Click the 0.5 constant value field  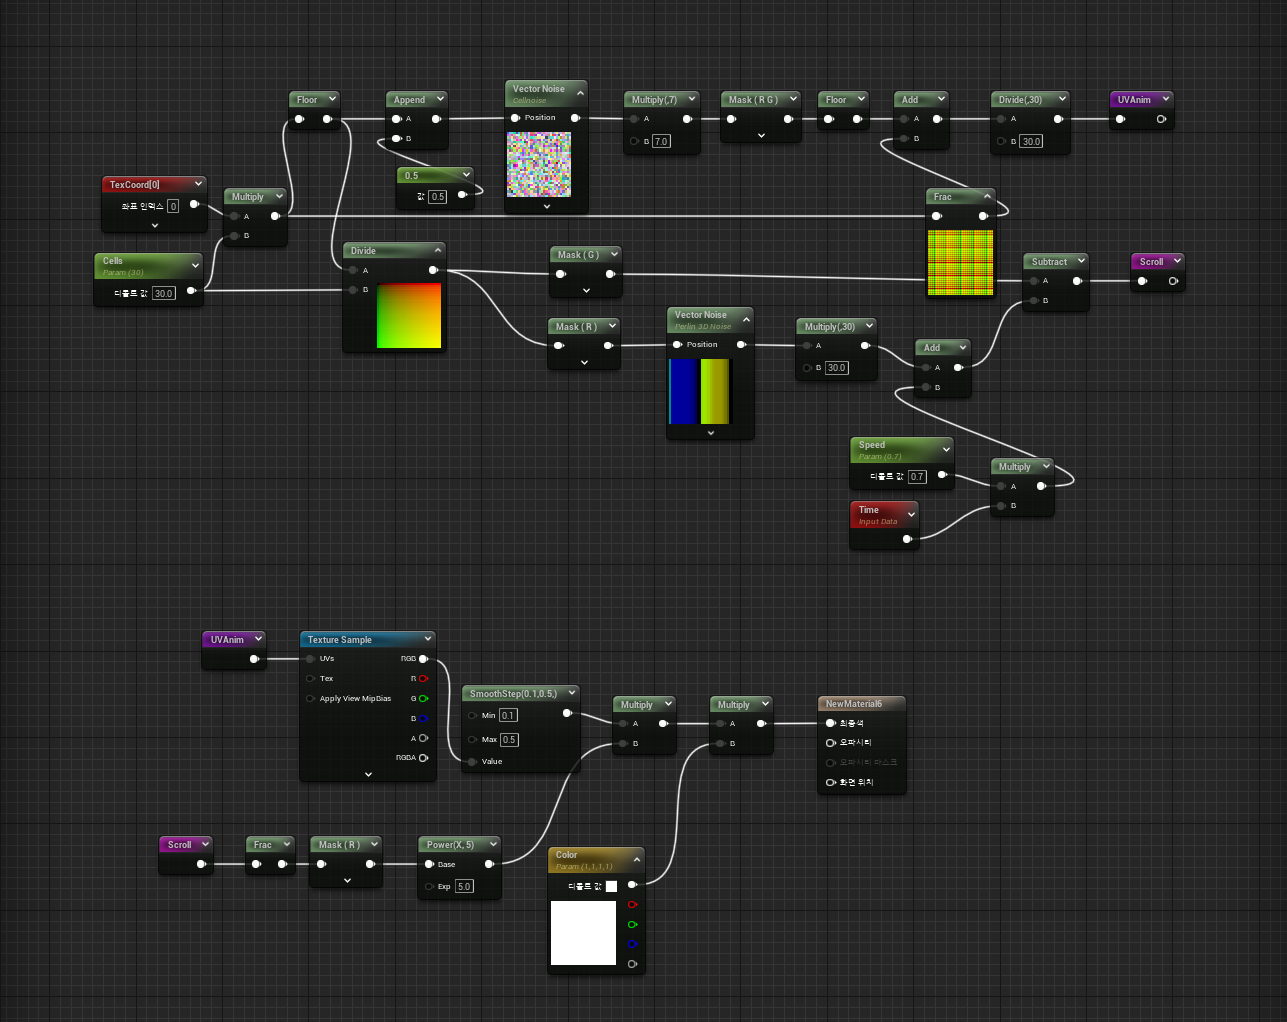438,197
